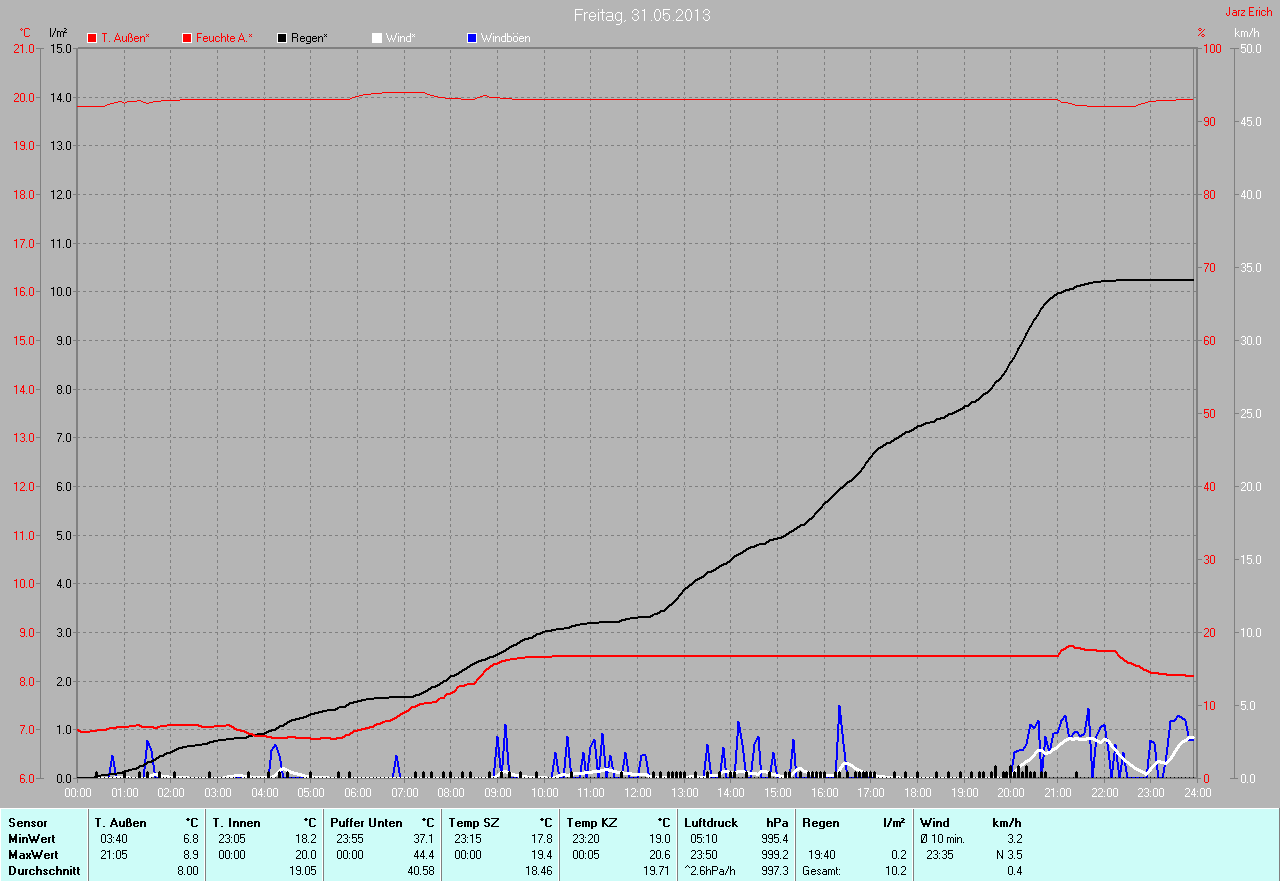Screen dimensions: 1280x881
Task: Select the black Regen legend swatch
Action: pos(282,38)
